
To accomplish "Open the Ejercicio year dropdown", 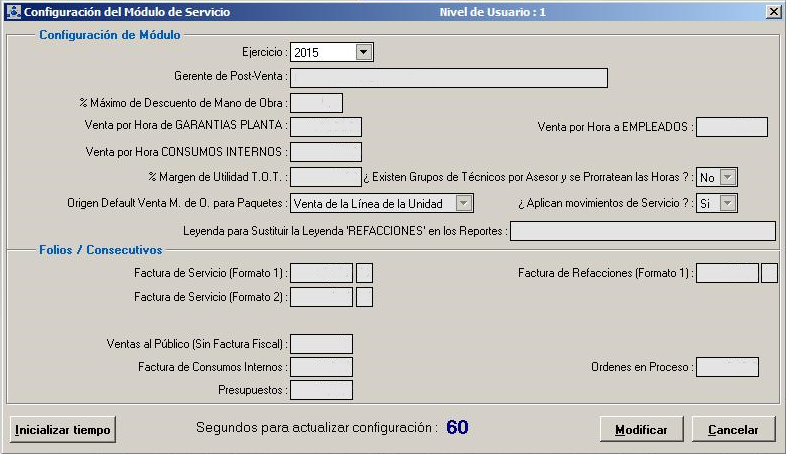I will coord(364,52).
